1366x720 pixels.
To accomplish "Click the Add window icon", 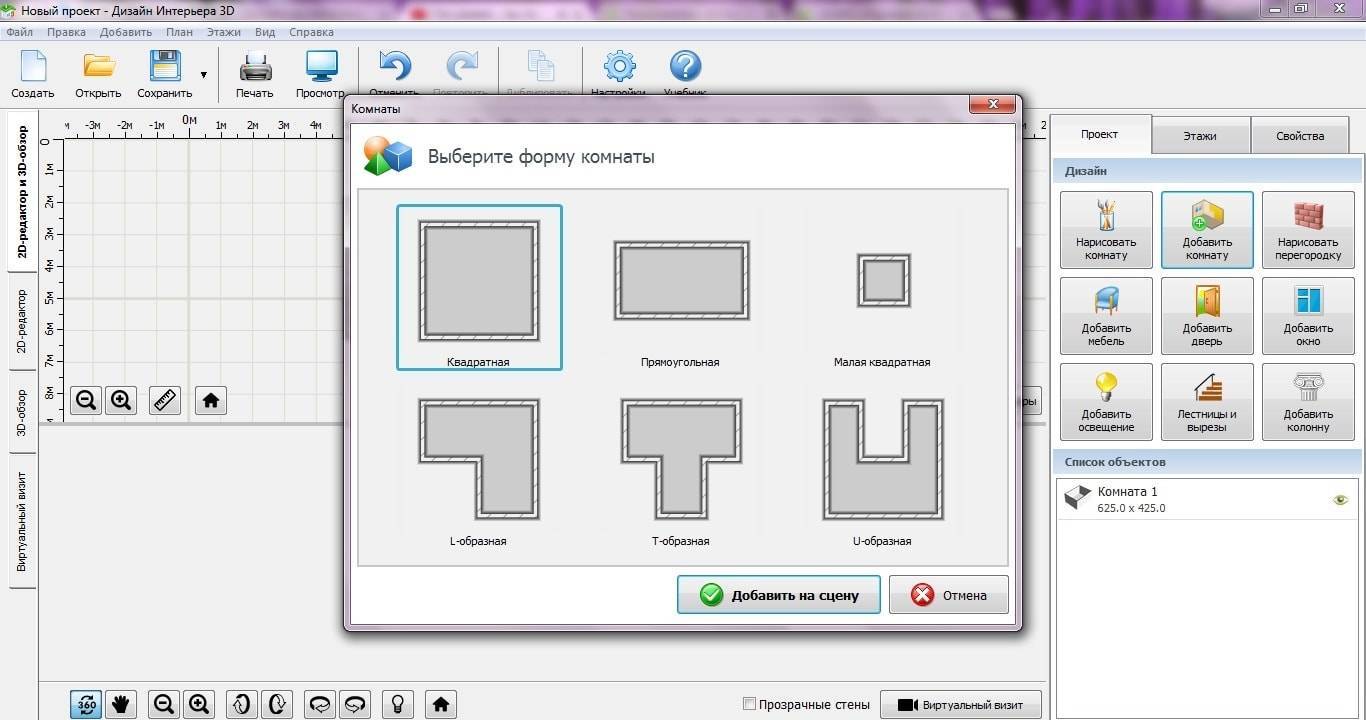I will (x=1308, y=316).
